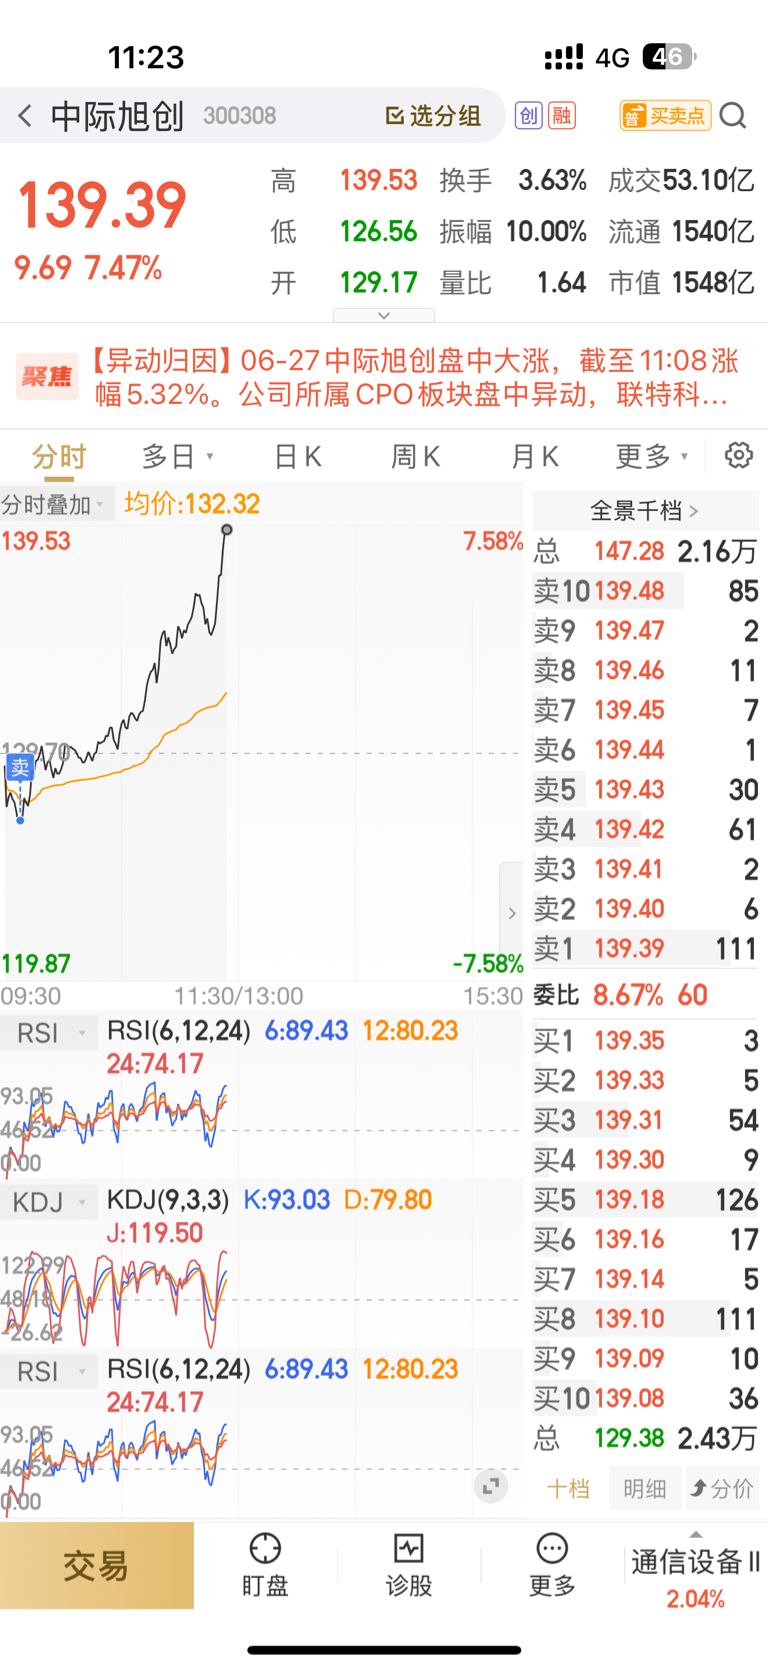The width and height of the screenshot is (768, 1669).
Task: Open chart settings gear
Action: tap(739, 456)
